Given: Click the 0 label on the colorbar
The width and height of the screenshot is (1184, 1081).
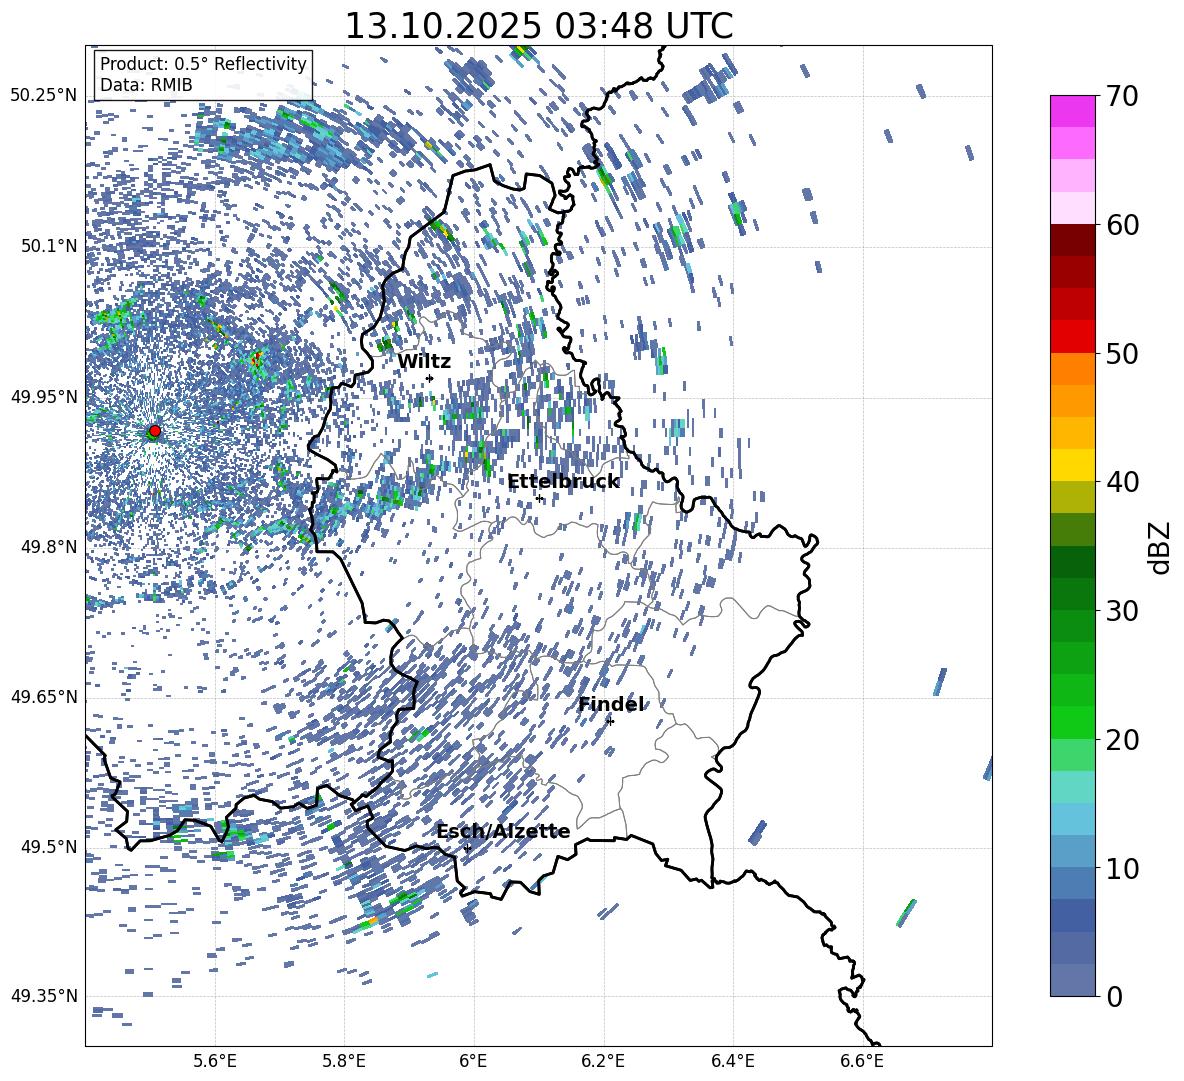Looking at the screenshot, I should [x=1114, y=996].
